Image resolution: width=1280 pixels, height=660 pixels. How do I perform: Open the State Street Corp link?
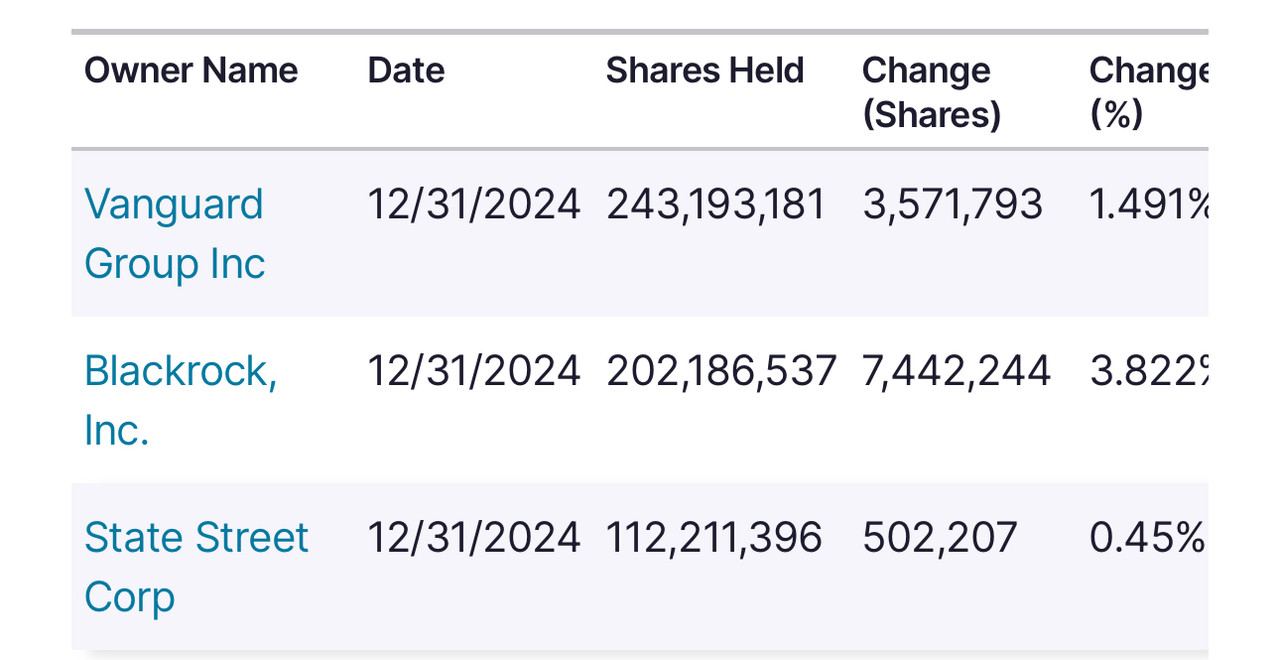pos(196,566)
